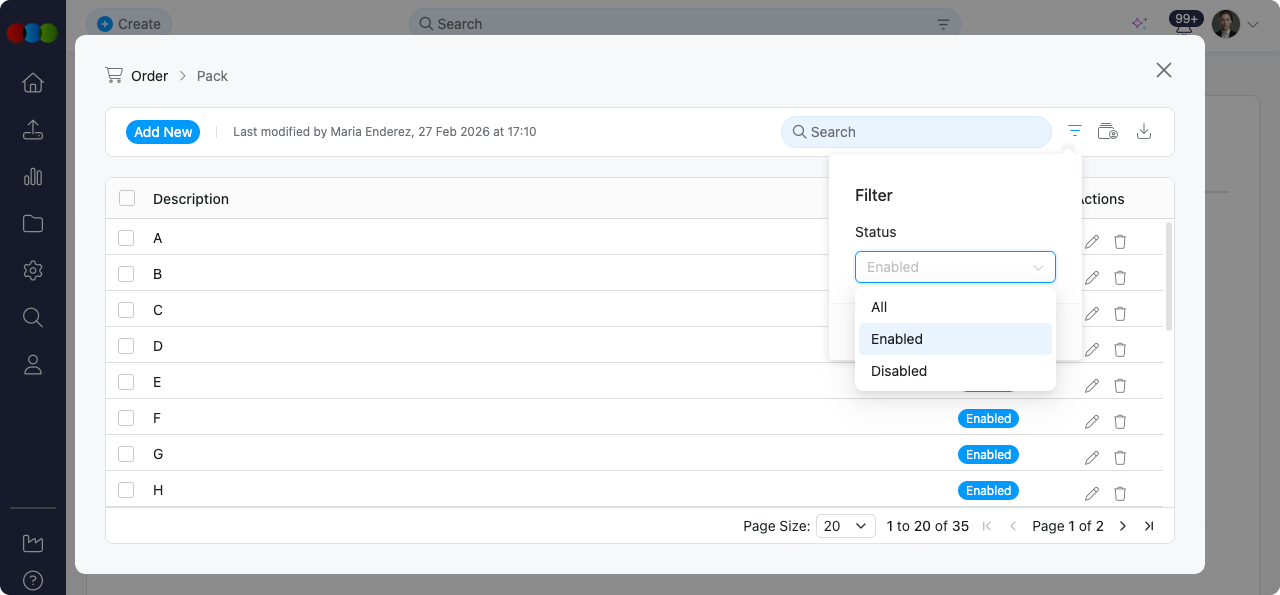Click the notifications bell with 99+ badge
Viewport: 1280px width, 595px height.
[1184, 25]
